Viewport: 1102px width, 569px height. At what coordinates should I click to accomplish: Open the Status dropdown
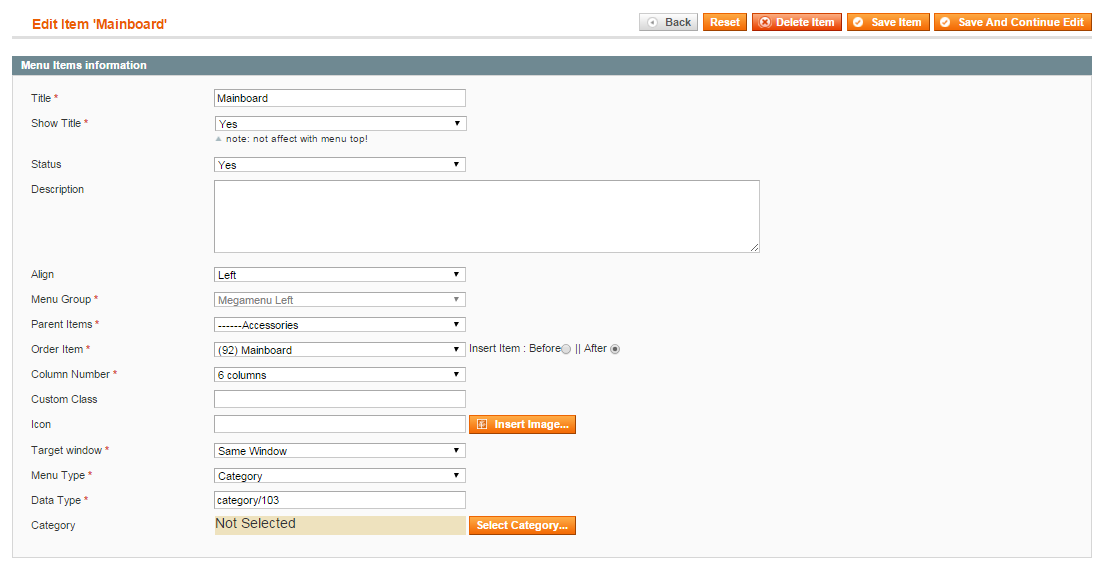pos(339,164)
